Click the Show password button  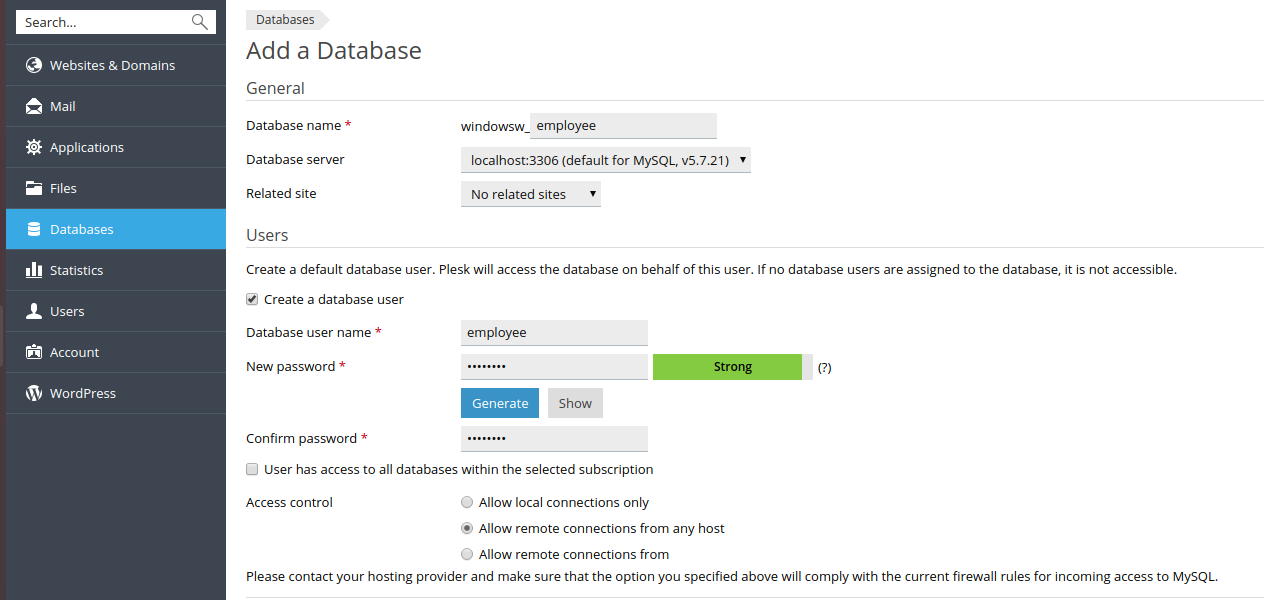click(x=575, y=403)
